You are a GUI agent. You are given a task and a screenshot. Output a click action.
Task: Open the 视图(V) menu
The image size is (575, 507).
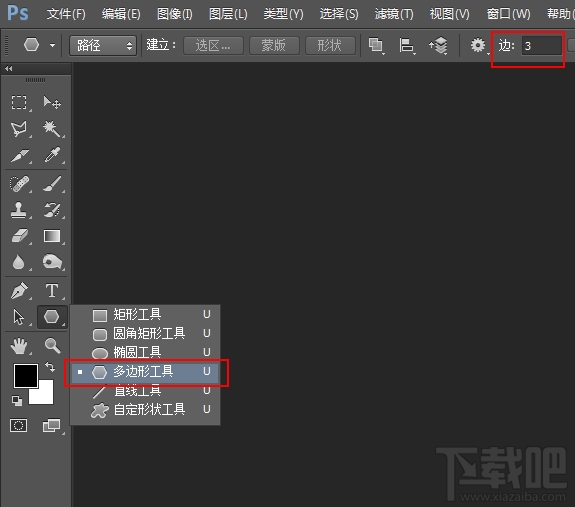coord(450,14)
